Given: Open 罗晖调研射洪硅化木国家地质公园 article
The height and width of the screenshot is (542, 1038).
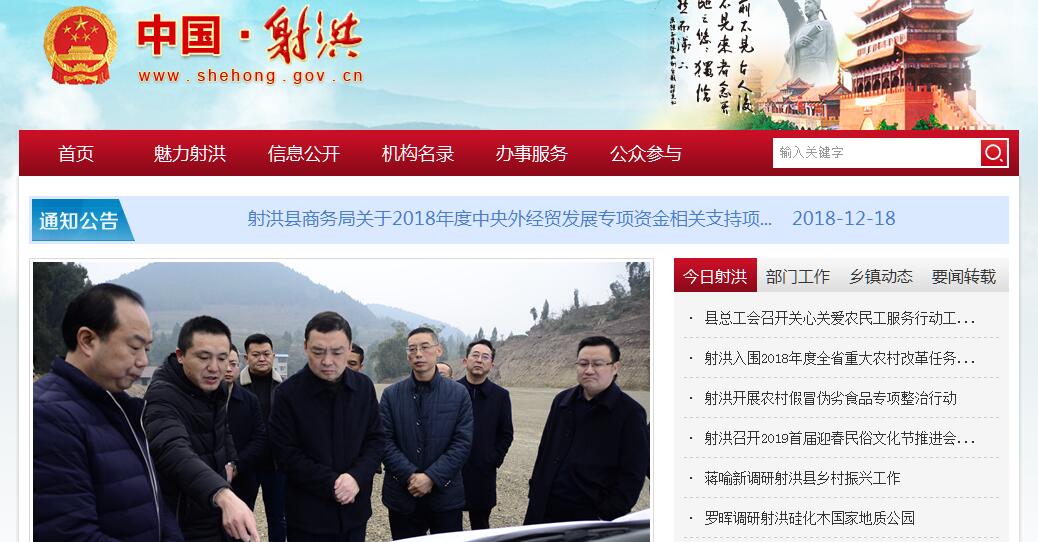Looking at the screenshot, I should 810,518.
